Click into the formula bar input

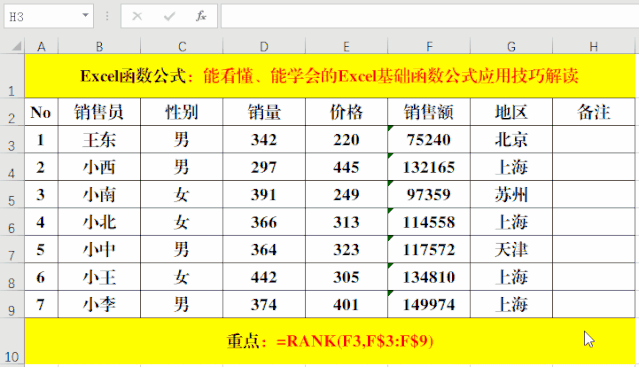click(430, 16)
